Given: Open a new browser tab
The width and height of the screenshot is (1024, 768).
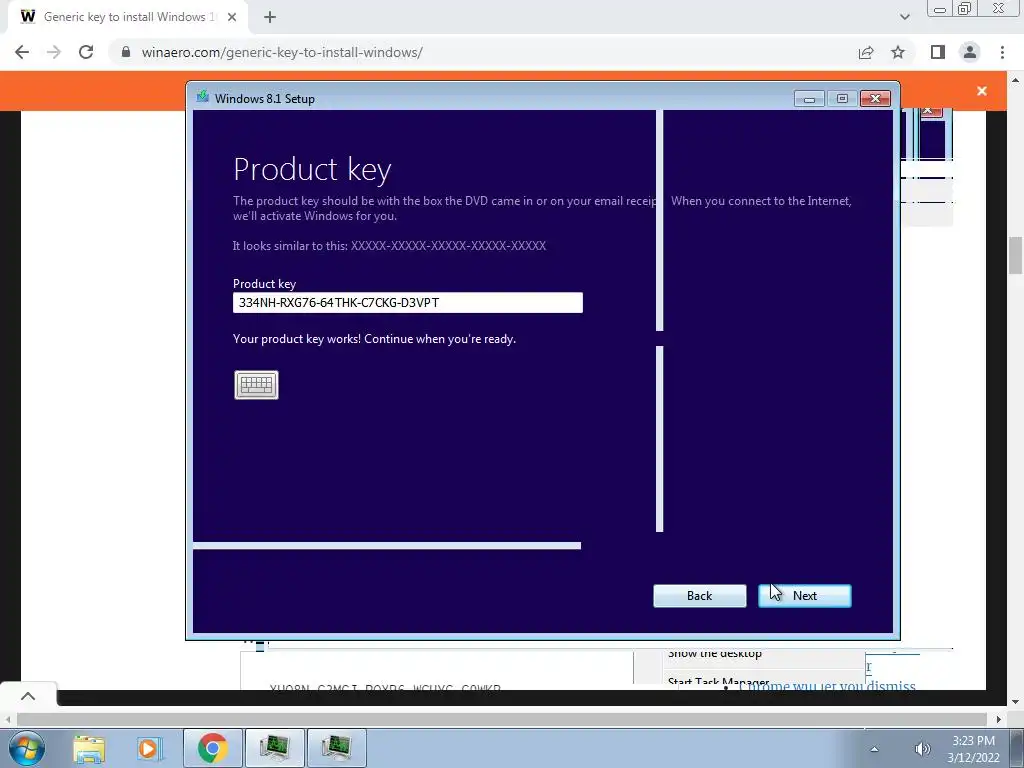Looking at the screenshot, I should [x=270, y=17].
